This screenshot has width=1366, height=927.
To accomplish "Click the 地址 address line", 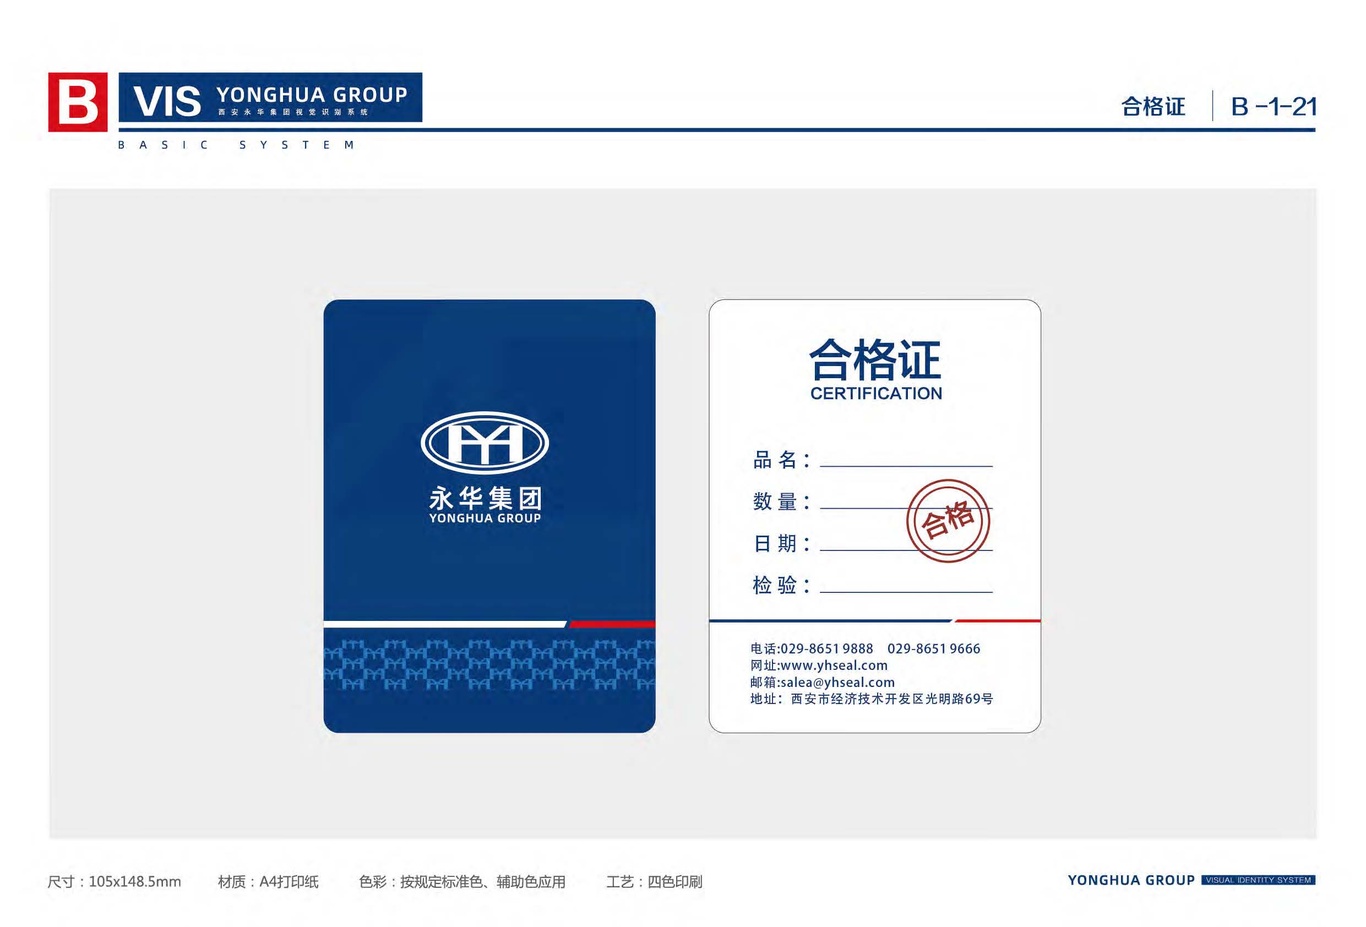I will [872, 699].
